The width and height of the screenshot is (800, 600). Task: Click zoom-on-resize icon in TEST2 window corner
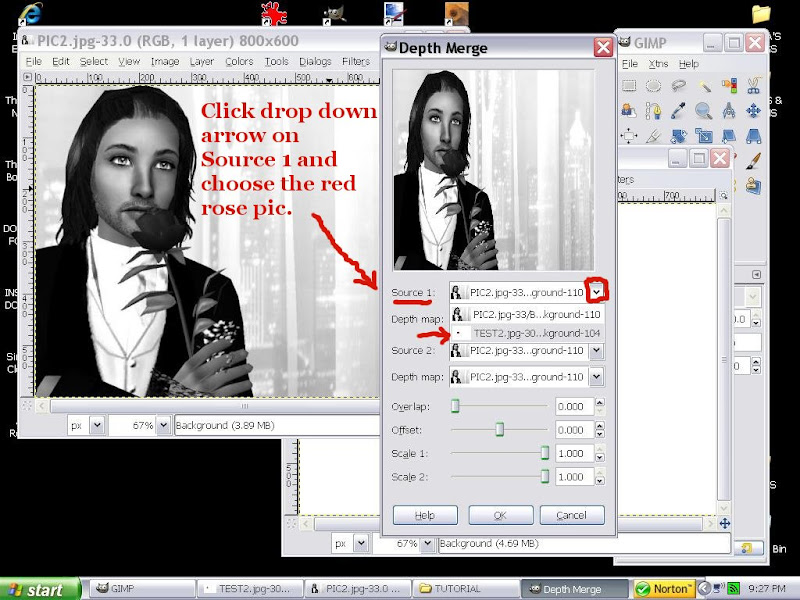723,196
